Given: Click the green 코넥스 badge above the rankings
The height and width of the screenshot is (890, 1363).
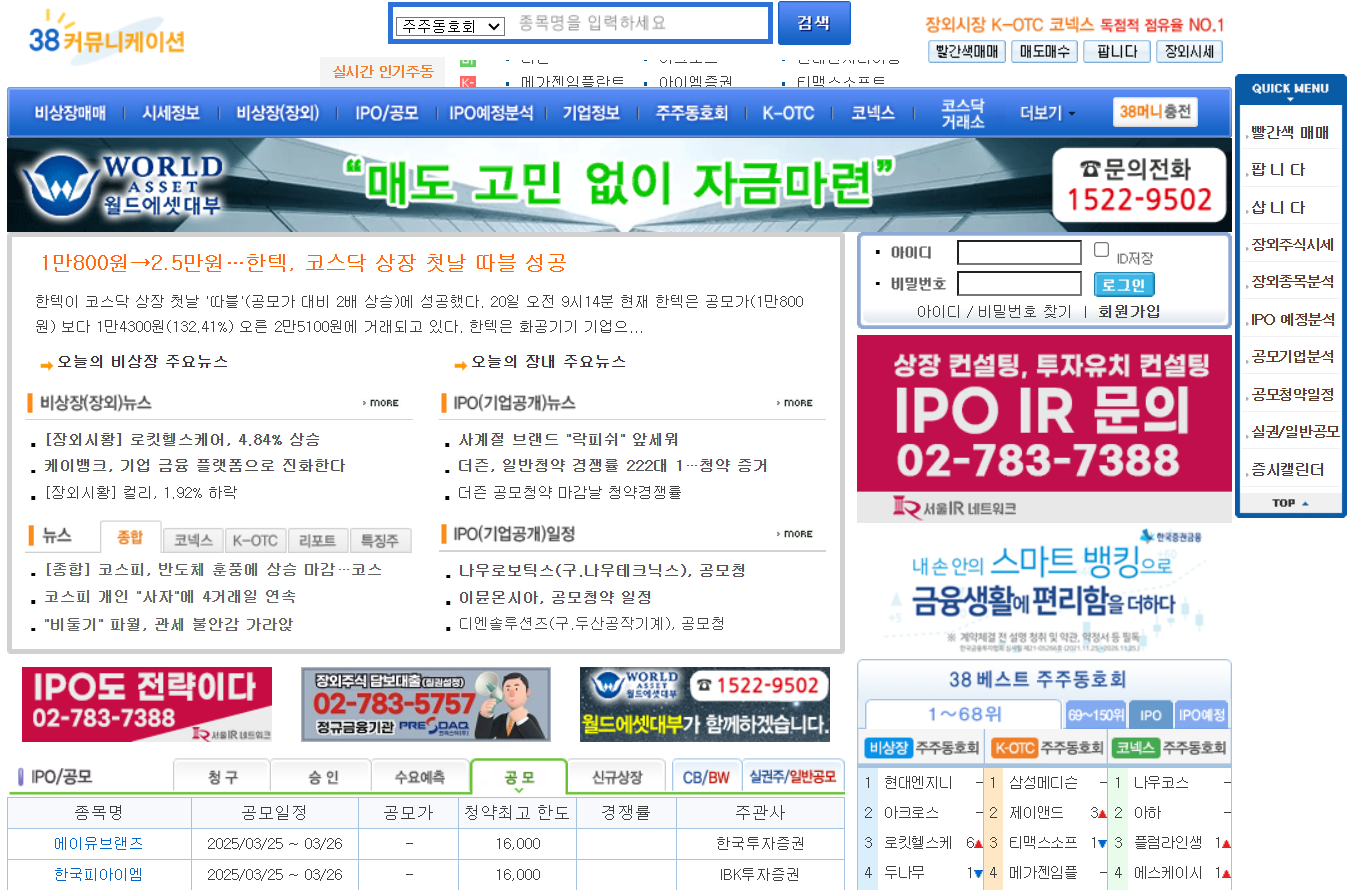Looking at the screenshot, I should click(x=1138, y=747).
